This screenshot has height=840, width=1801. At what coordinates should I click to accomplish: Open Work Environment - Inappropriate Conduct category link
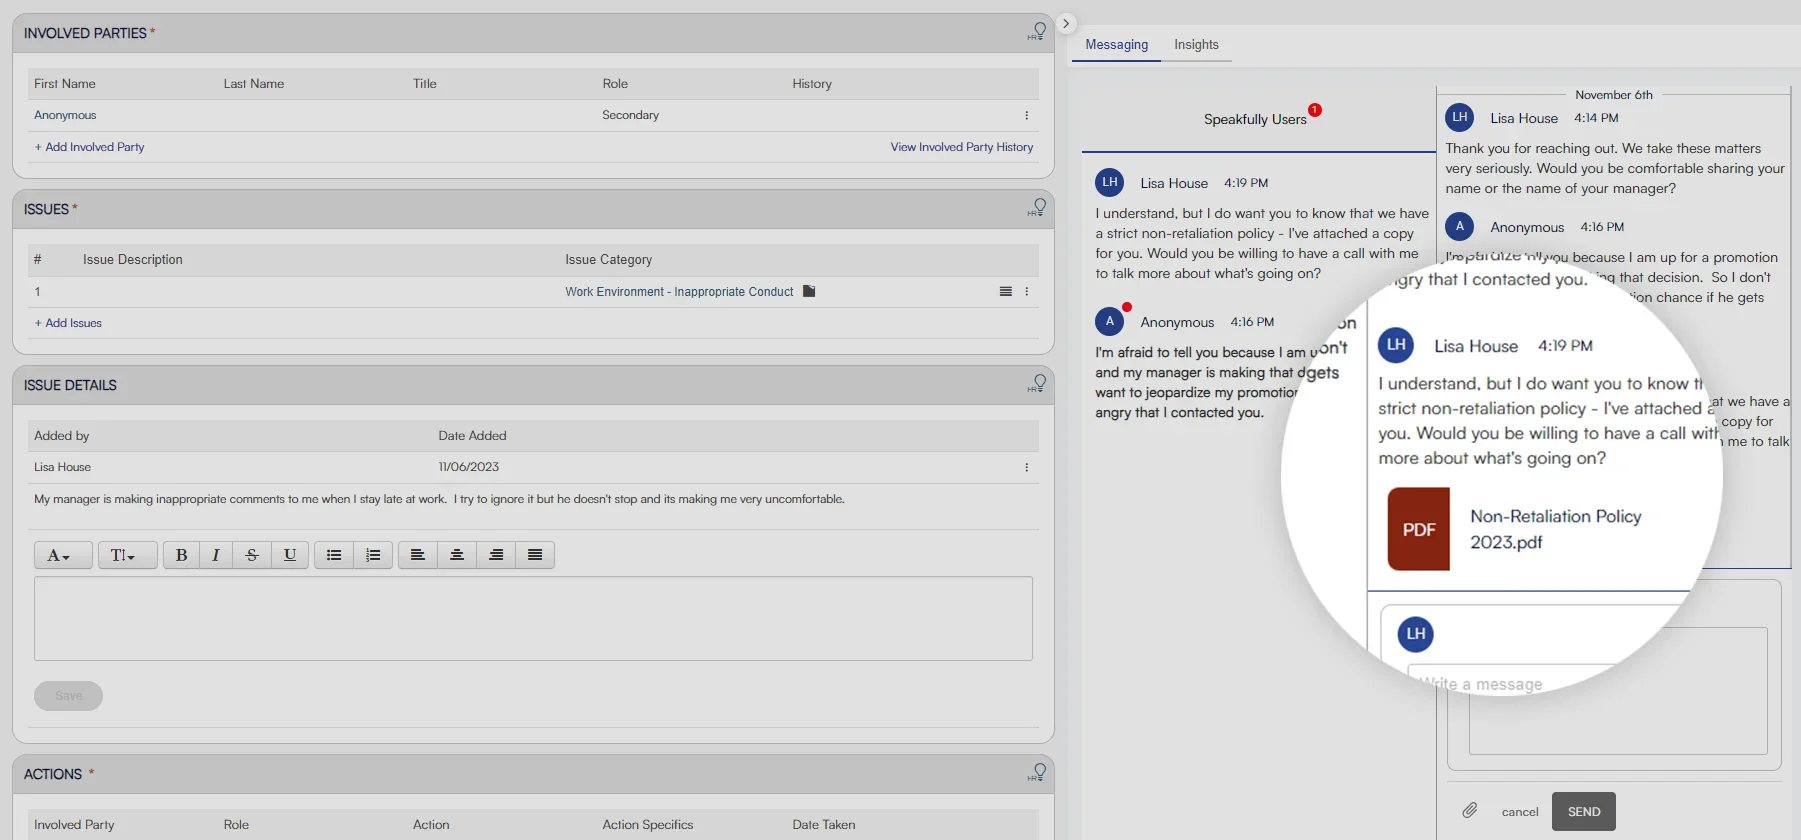(x=679, y=292)
